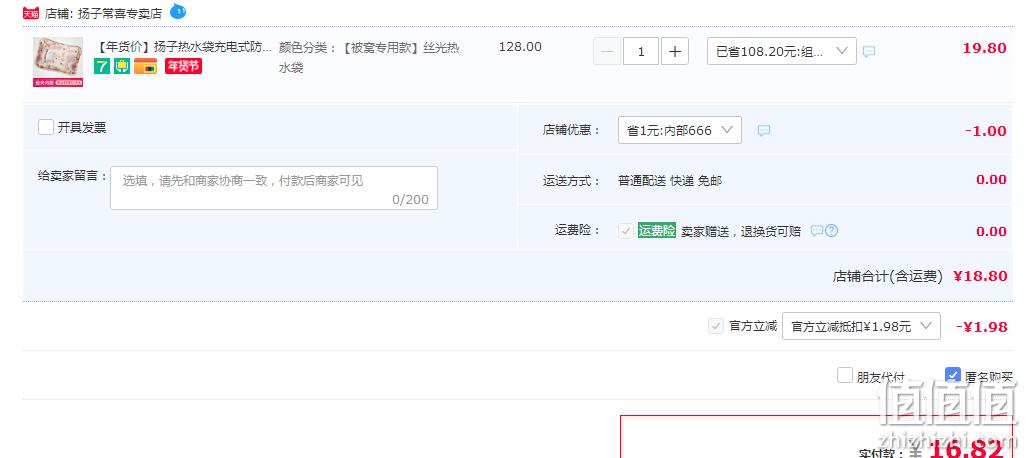Screen dimensions: 1027x458
Task: Toggle the 官方立减 checkbox
Action: tap(715, 326)
